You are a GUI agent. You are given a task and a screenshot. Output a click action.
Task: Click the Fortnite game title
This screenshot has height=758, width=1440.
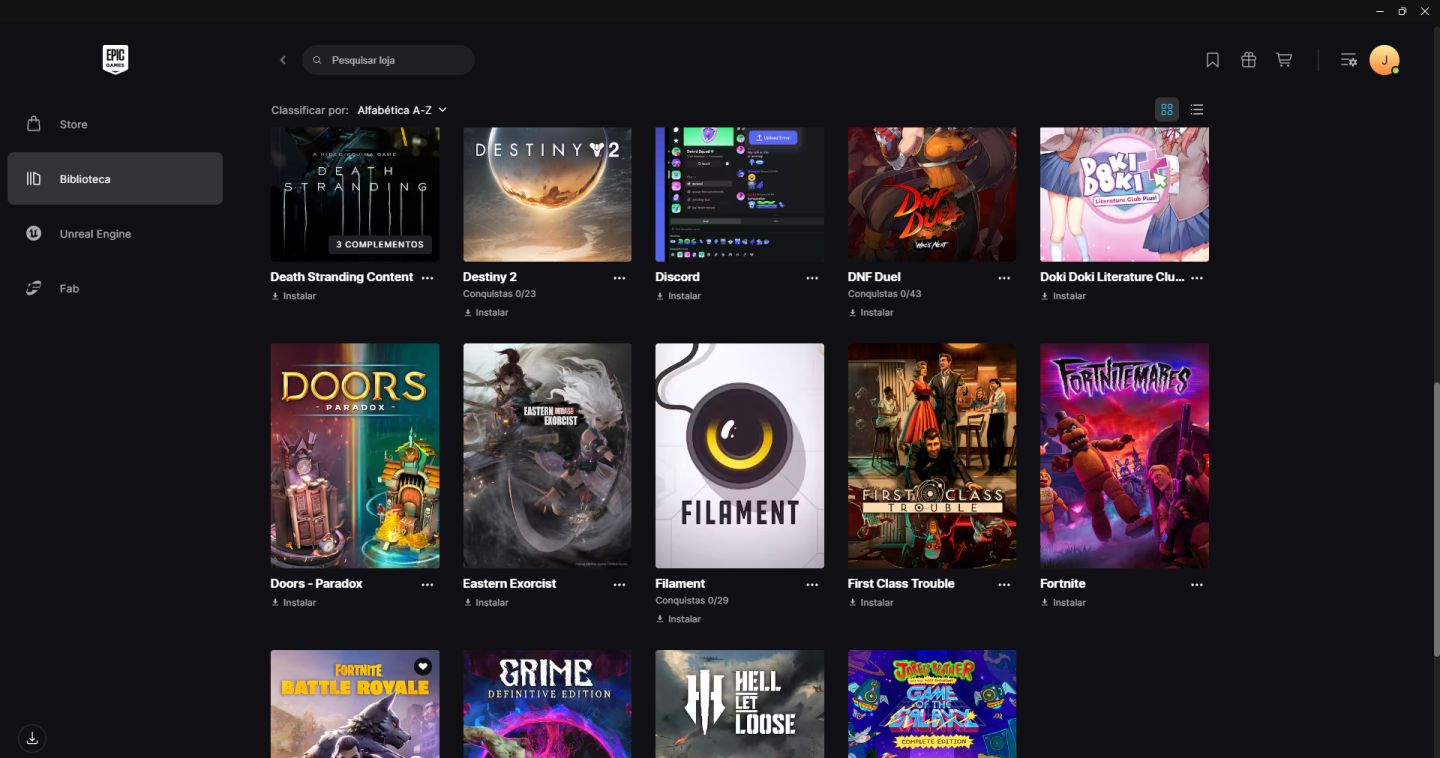coord(1062,584)
